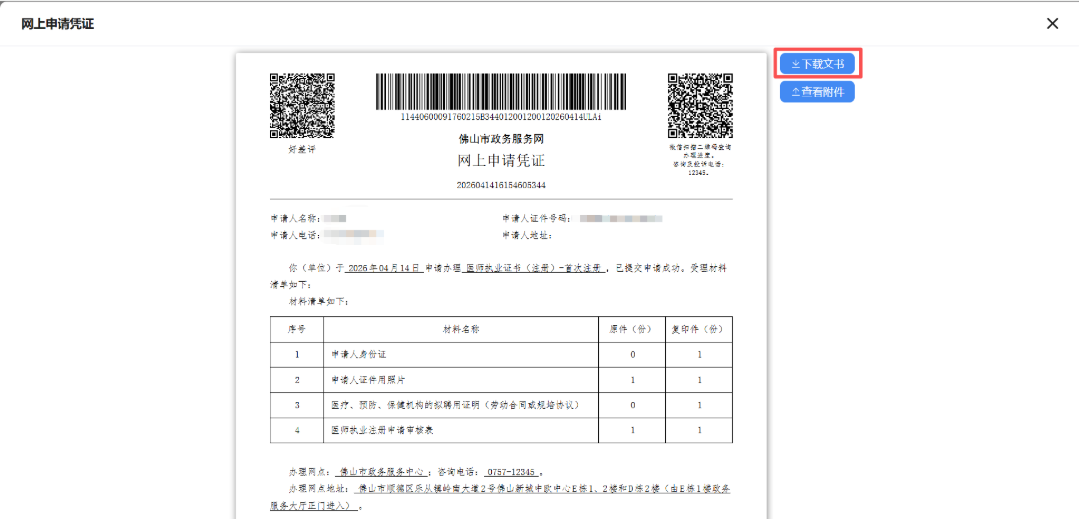Click the 申请人名称 label

tap(295, 218)
